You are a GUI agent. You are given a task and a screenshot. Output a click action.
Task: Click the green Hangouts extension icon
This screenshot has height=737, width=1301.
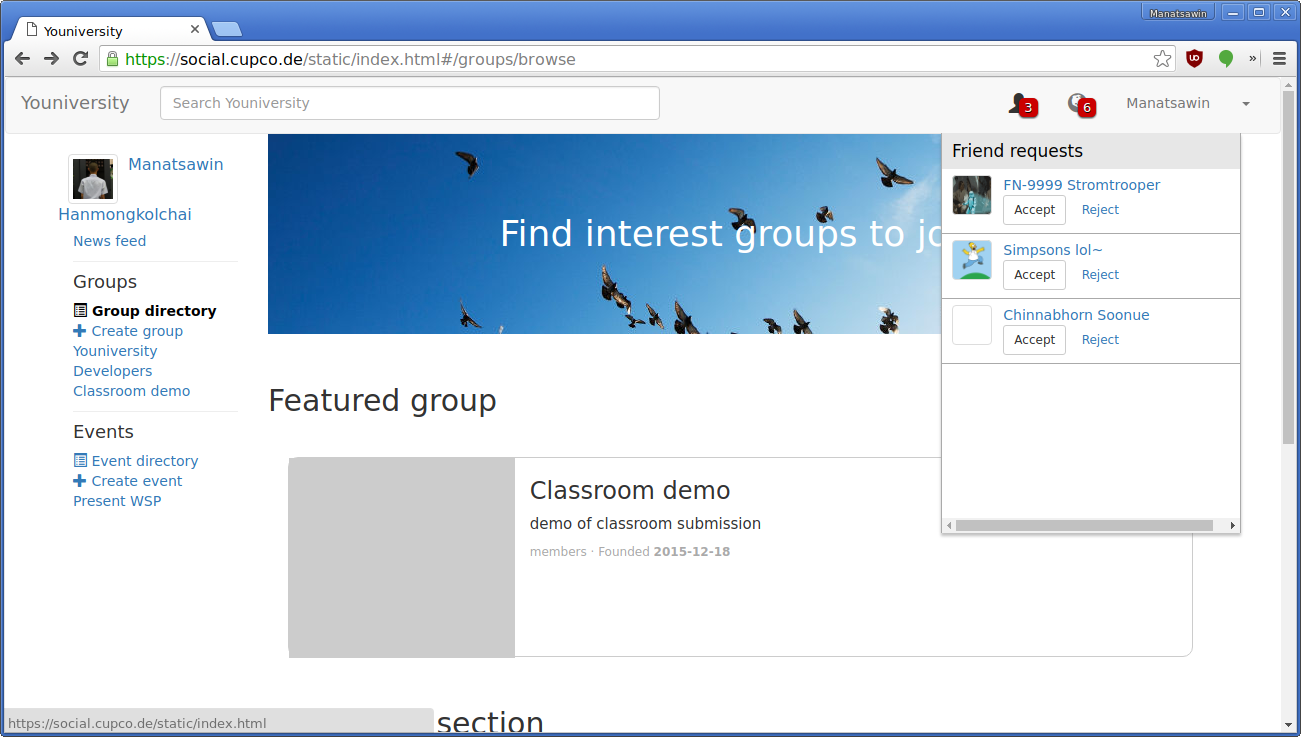[x=1225, y=59]
